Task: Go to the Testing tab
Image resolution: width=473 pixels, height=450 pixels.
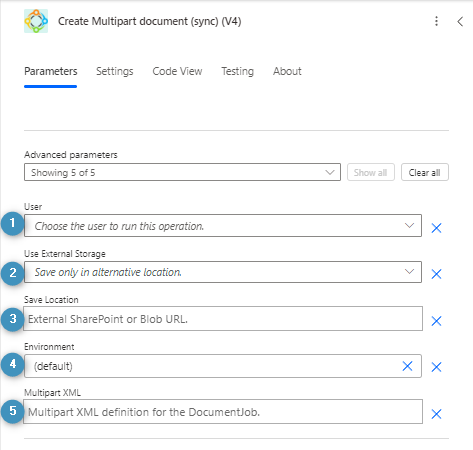Action: click(238, 71)
